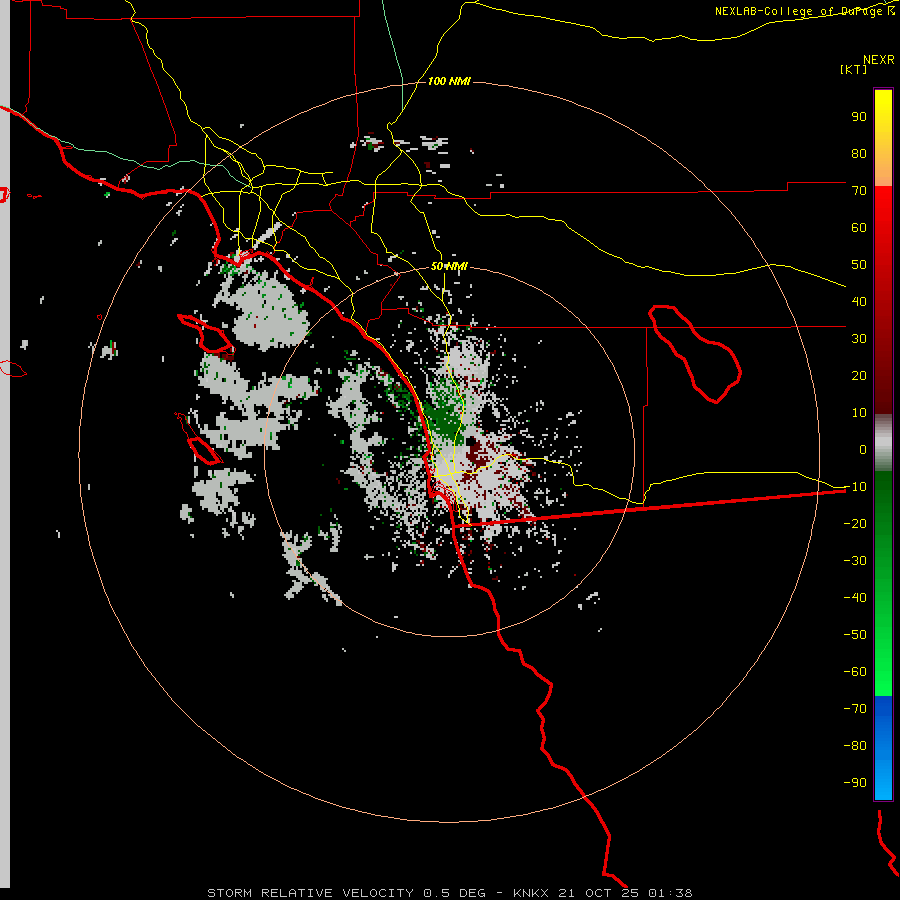
Task: Click the 70 value on the velocity scale
Action: tap(859, 191)
